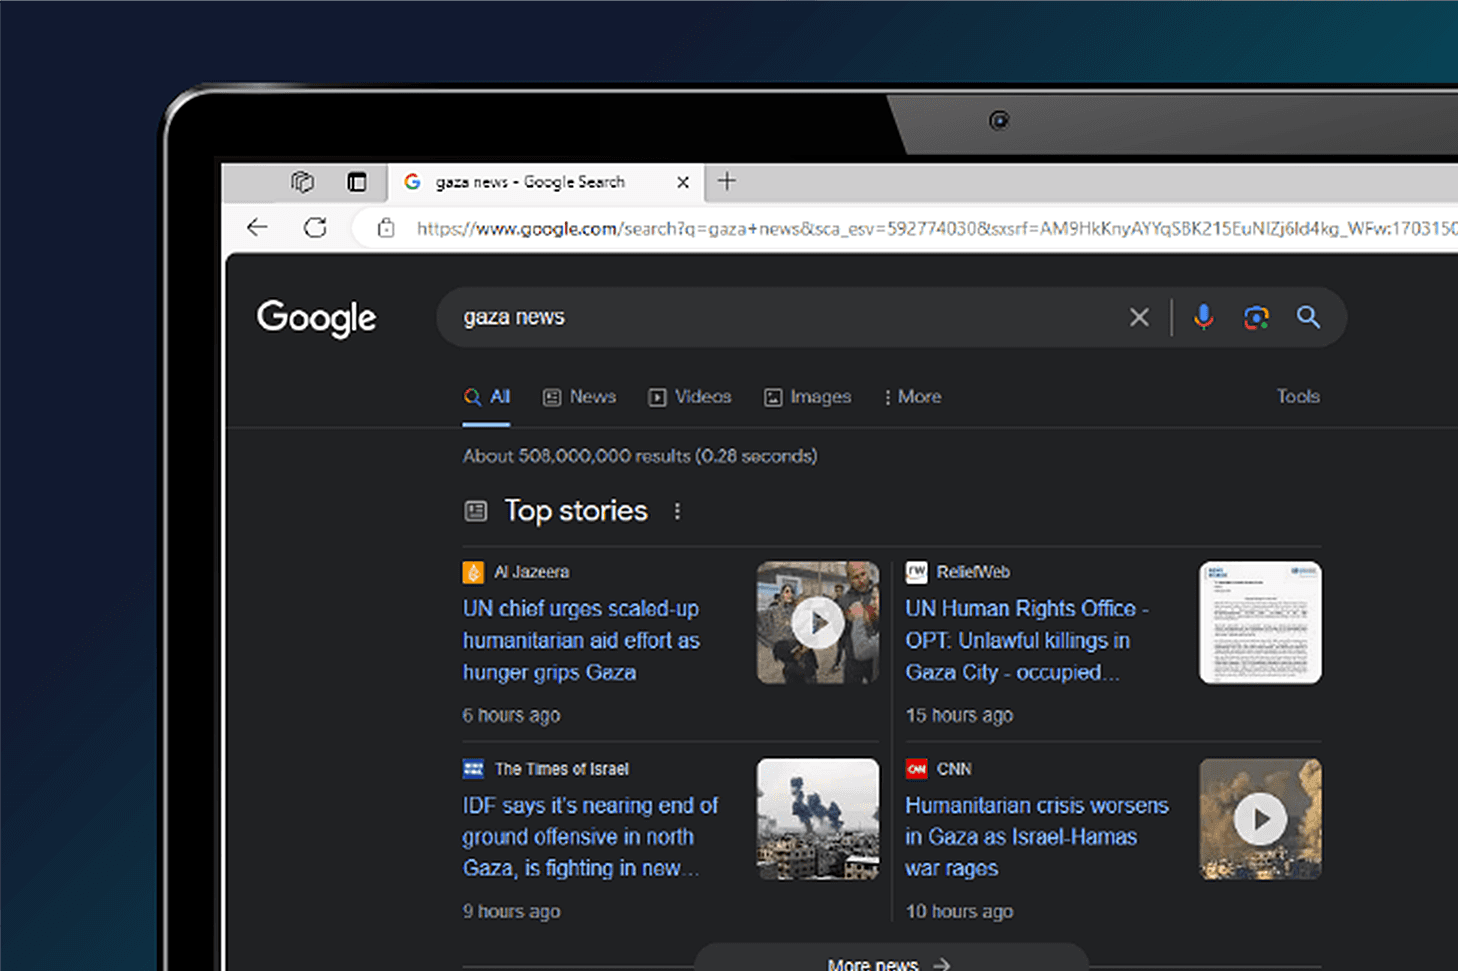Image resolution: width=1458 pixels, height=971 pixels.
Task: Play the CNN video thumbnail
Action: point(1260,819)
